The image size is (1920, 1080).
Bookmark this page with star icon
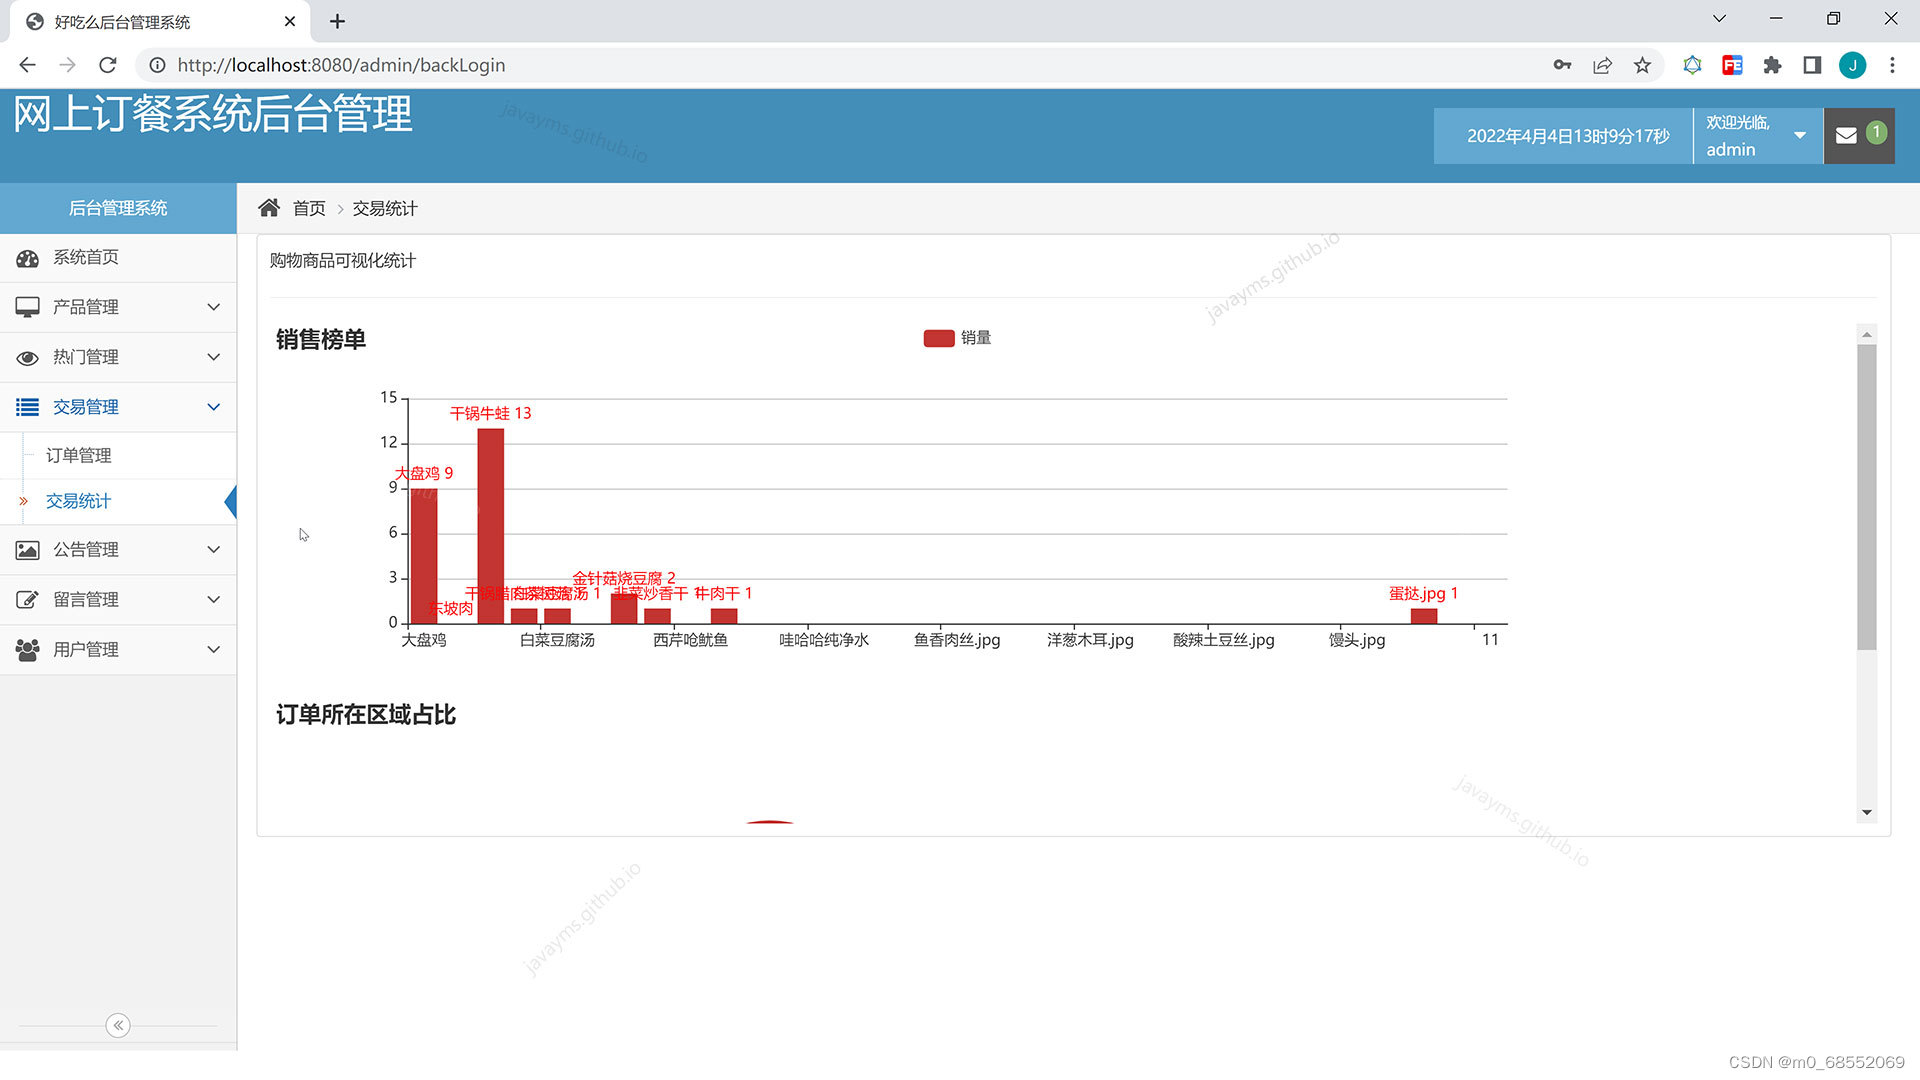tap(1642, 65)
